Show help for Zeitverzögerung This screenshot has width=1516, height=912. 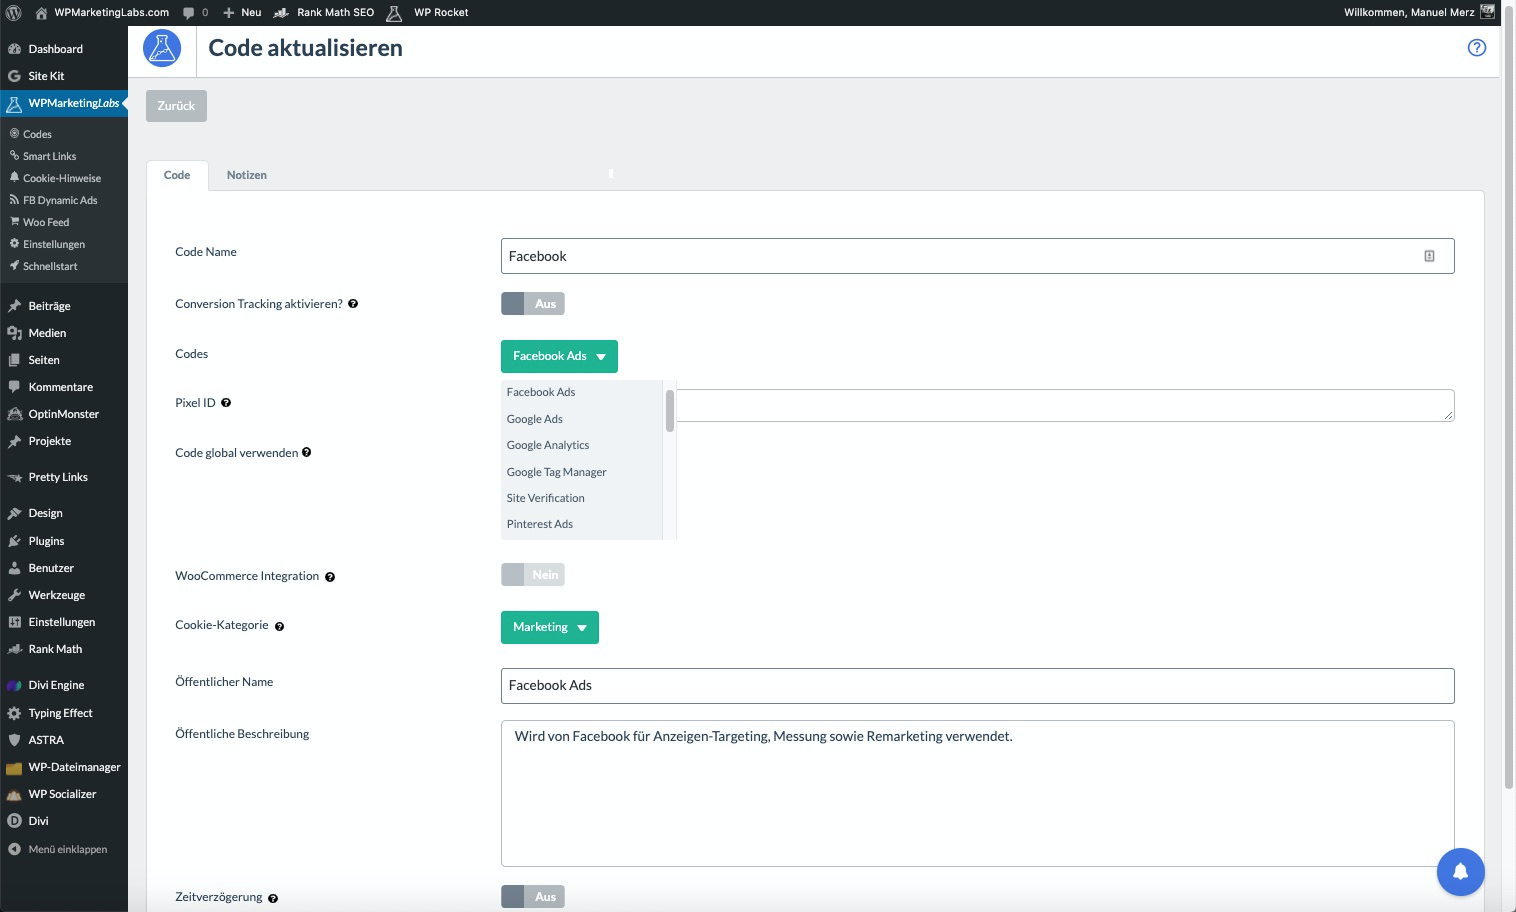[x=273, y=899]
